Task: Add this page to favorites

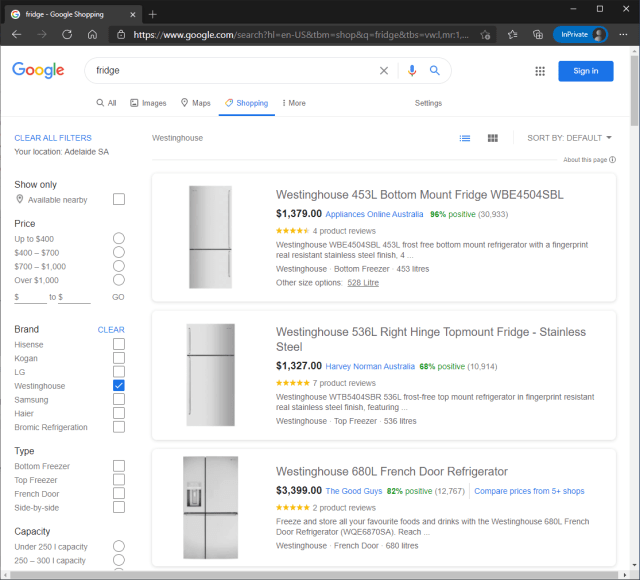Action: 485,35
